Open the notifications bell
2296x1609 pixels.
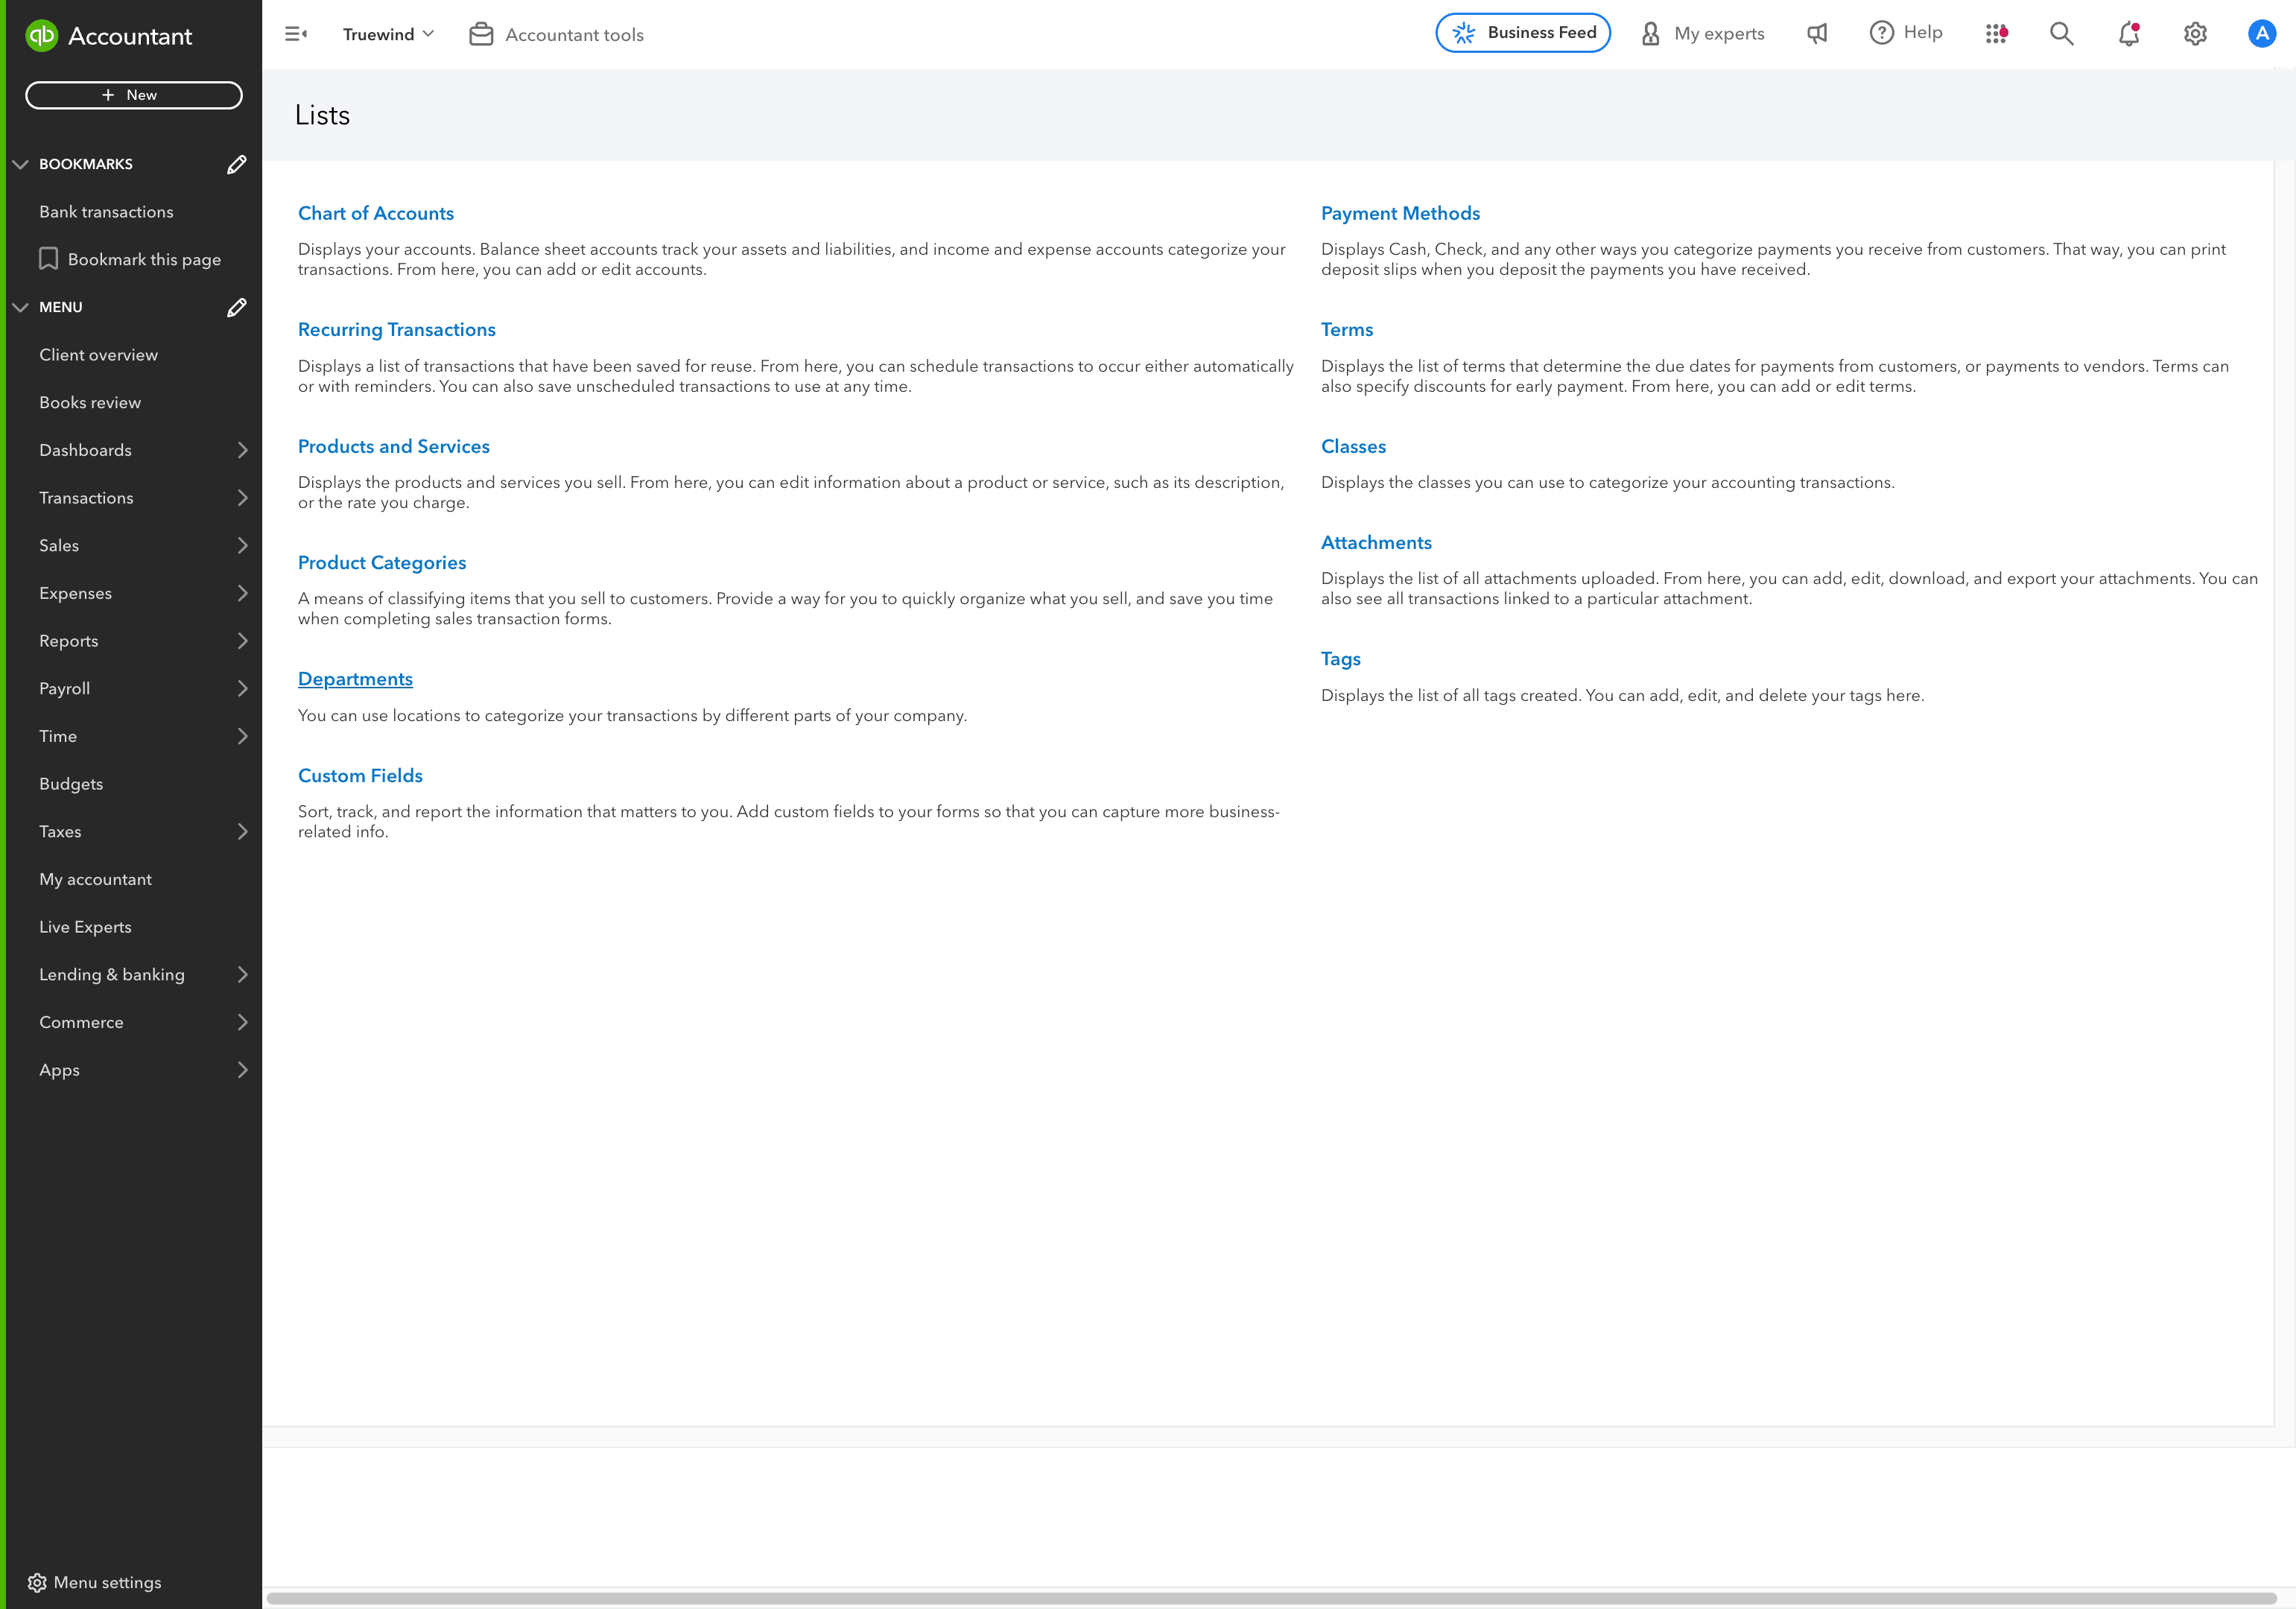(2128, 34)
